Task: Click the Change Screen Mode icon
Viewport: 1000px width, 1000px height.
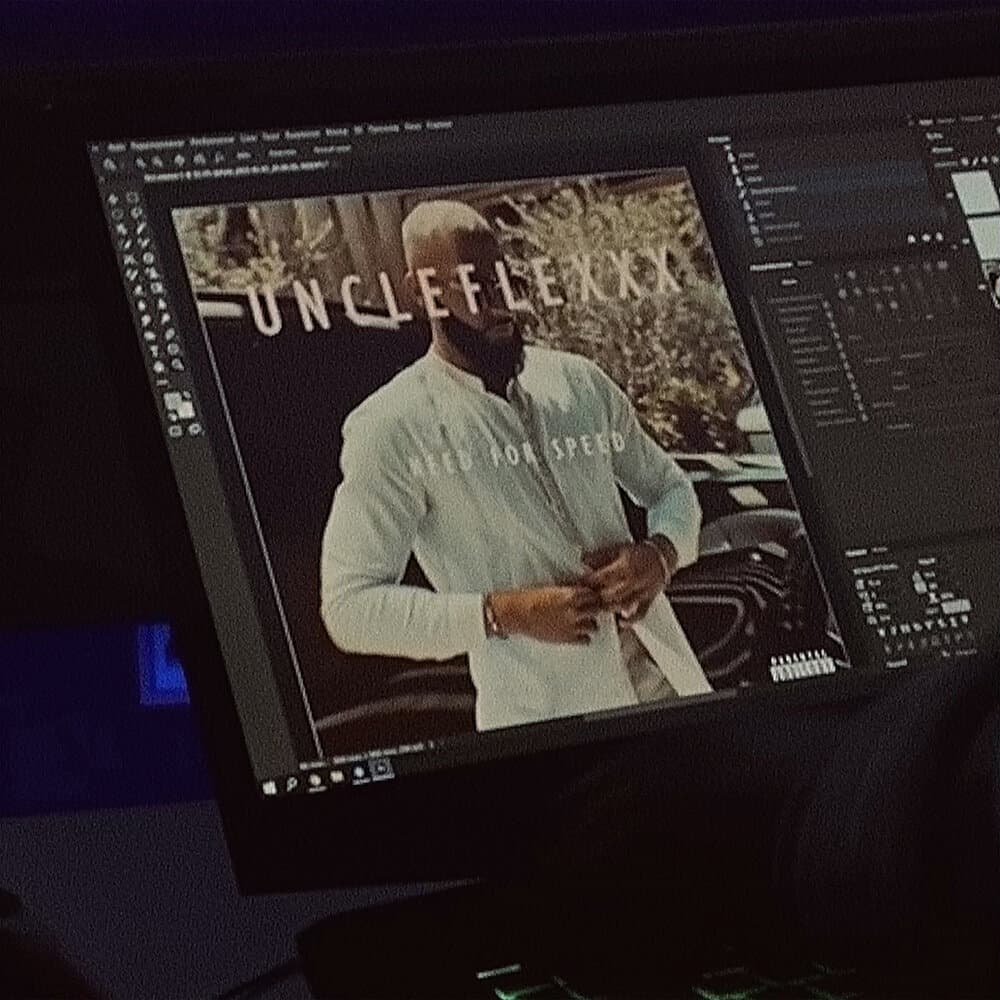Action: click(x=194, y=428)
